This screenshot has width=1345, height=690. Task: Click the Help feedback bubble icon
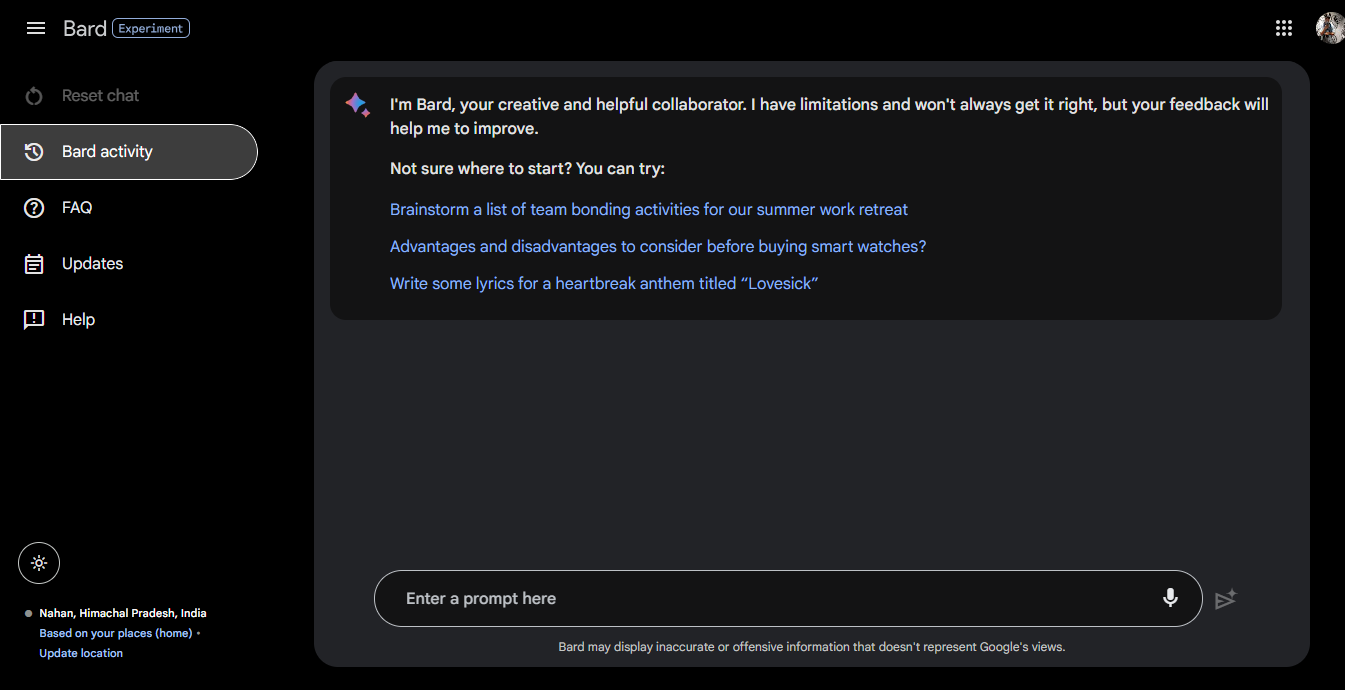[34, 320]
